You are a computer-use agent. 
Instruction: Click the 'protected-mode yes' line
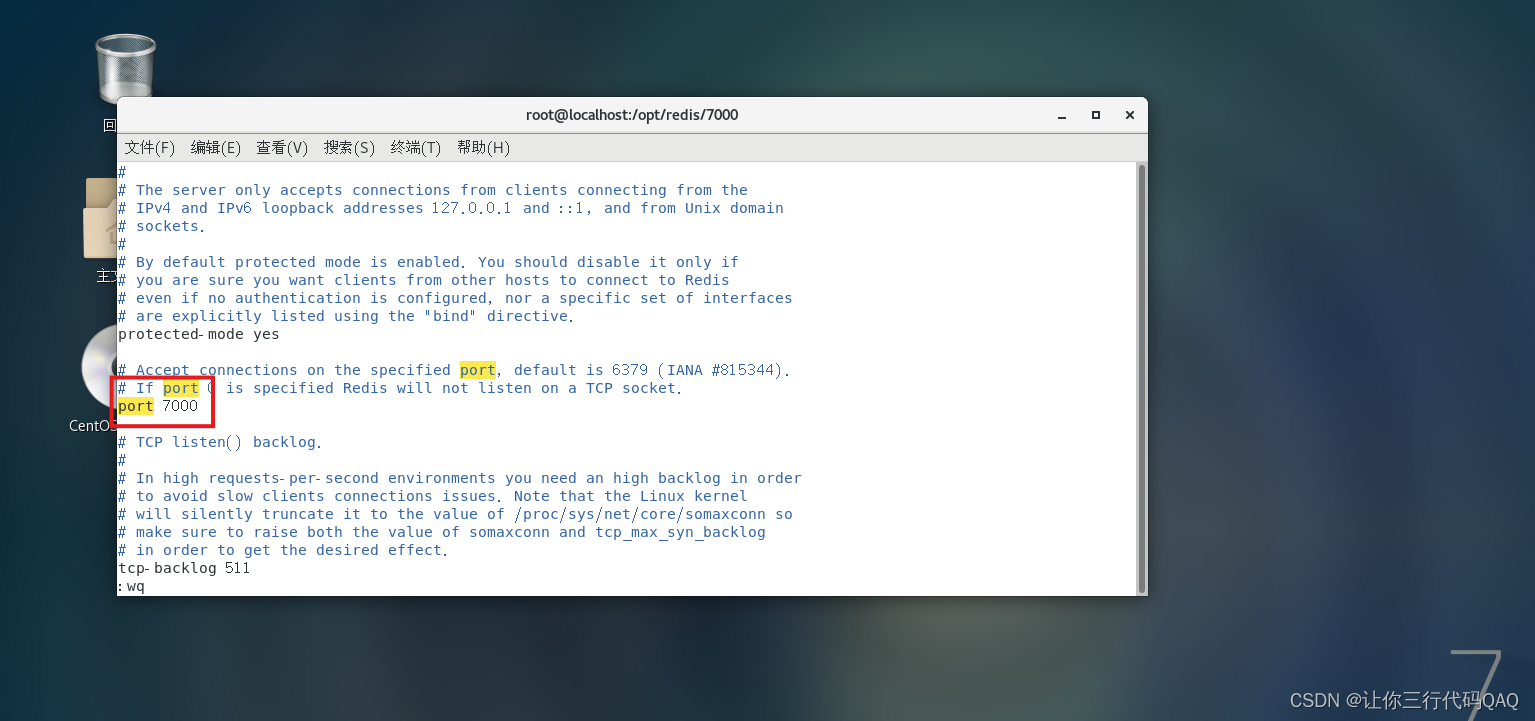(199, 334)
